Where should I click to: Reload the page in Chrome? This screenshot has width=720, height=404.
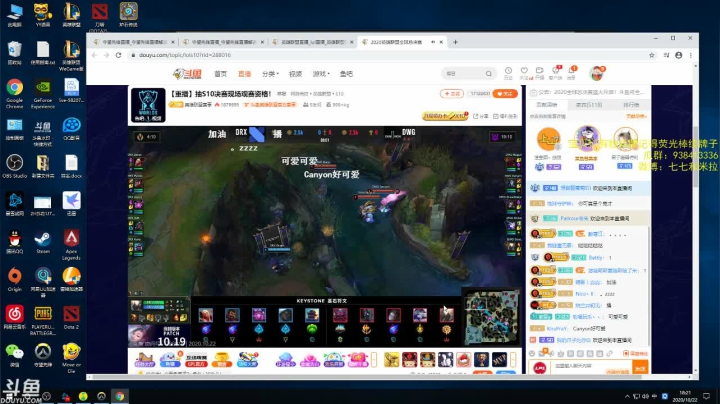118,55
